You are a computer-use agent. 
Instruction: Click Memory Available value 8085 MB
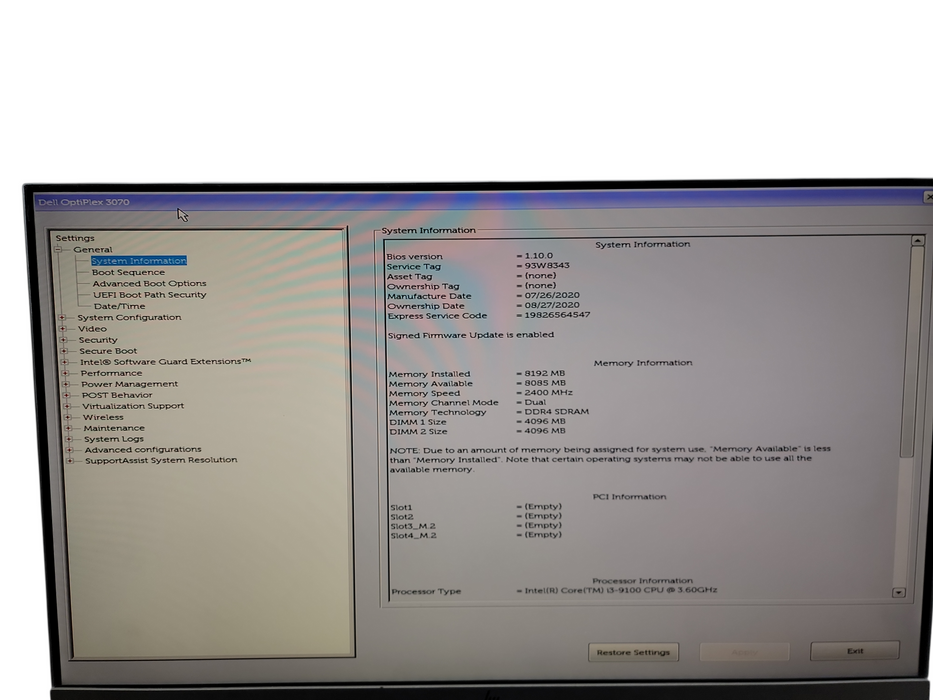545,383
